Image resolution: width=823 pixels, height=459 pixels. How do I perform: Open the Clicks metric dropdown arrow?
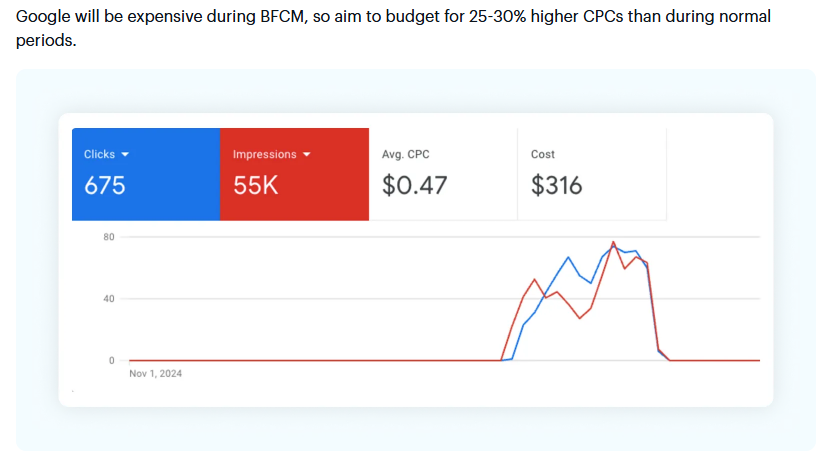[x=125, y=155]
